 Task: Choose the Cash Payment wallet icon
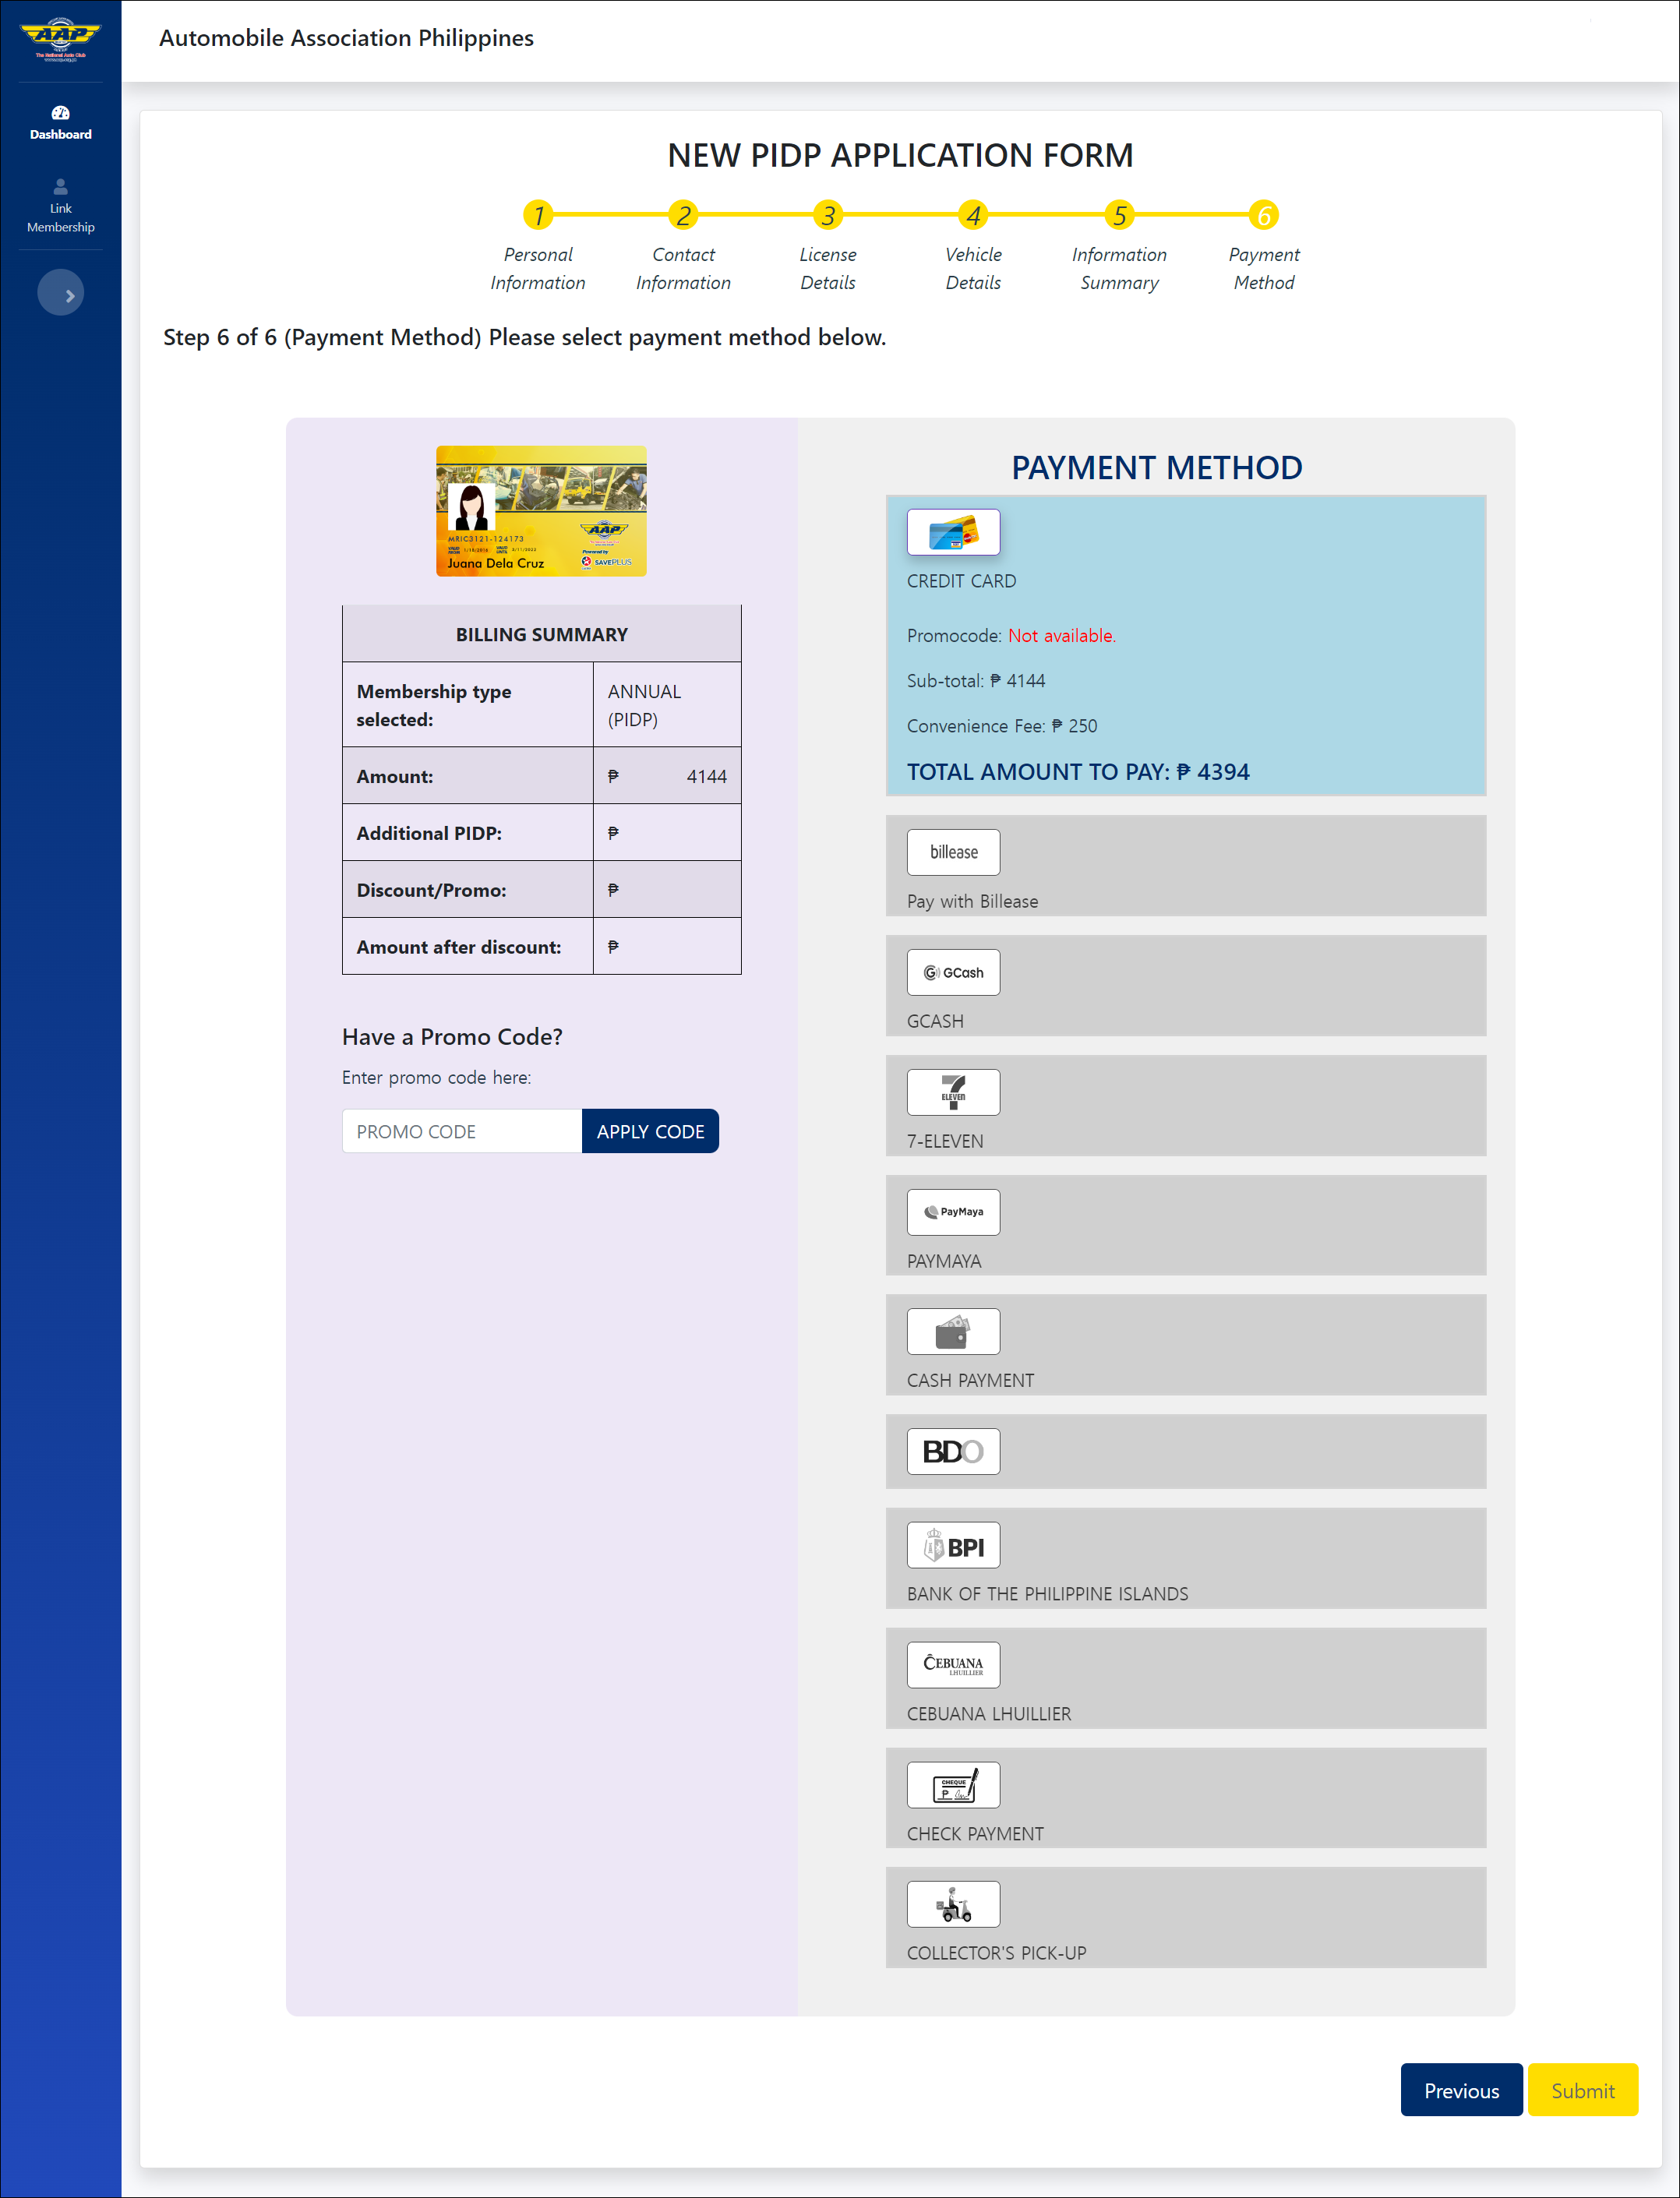pyautogui.click(x=952, y=1331)
